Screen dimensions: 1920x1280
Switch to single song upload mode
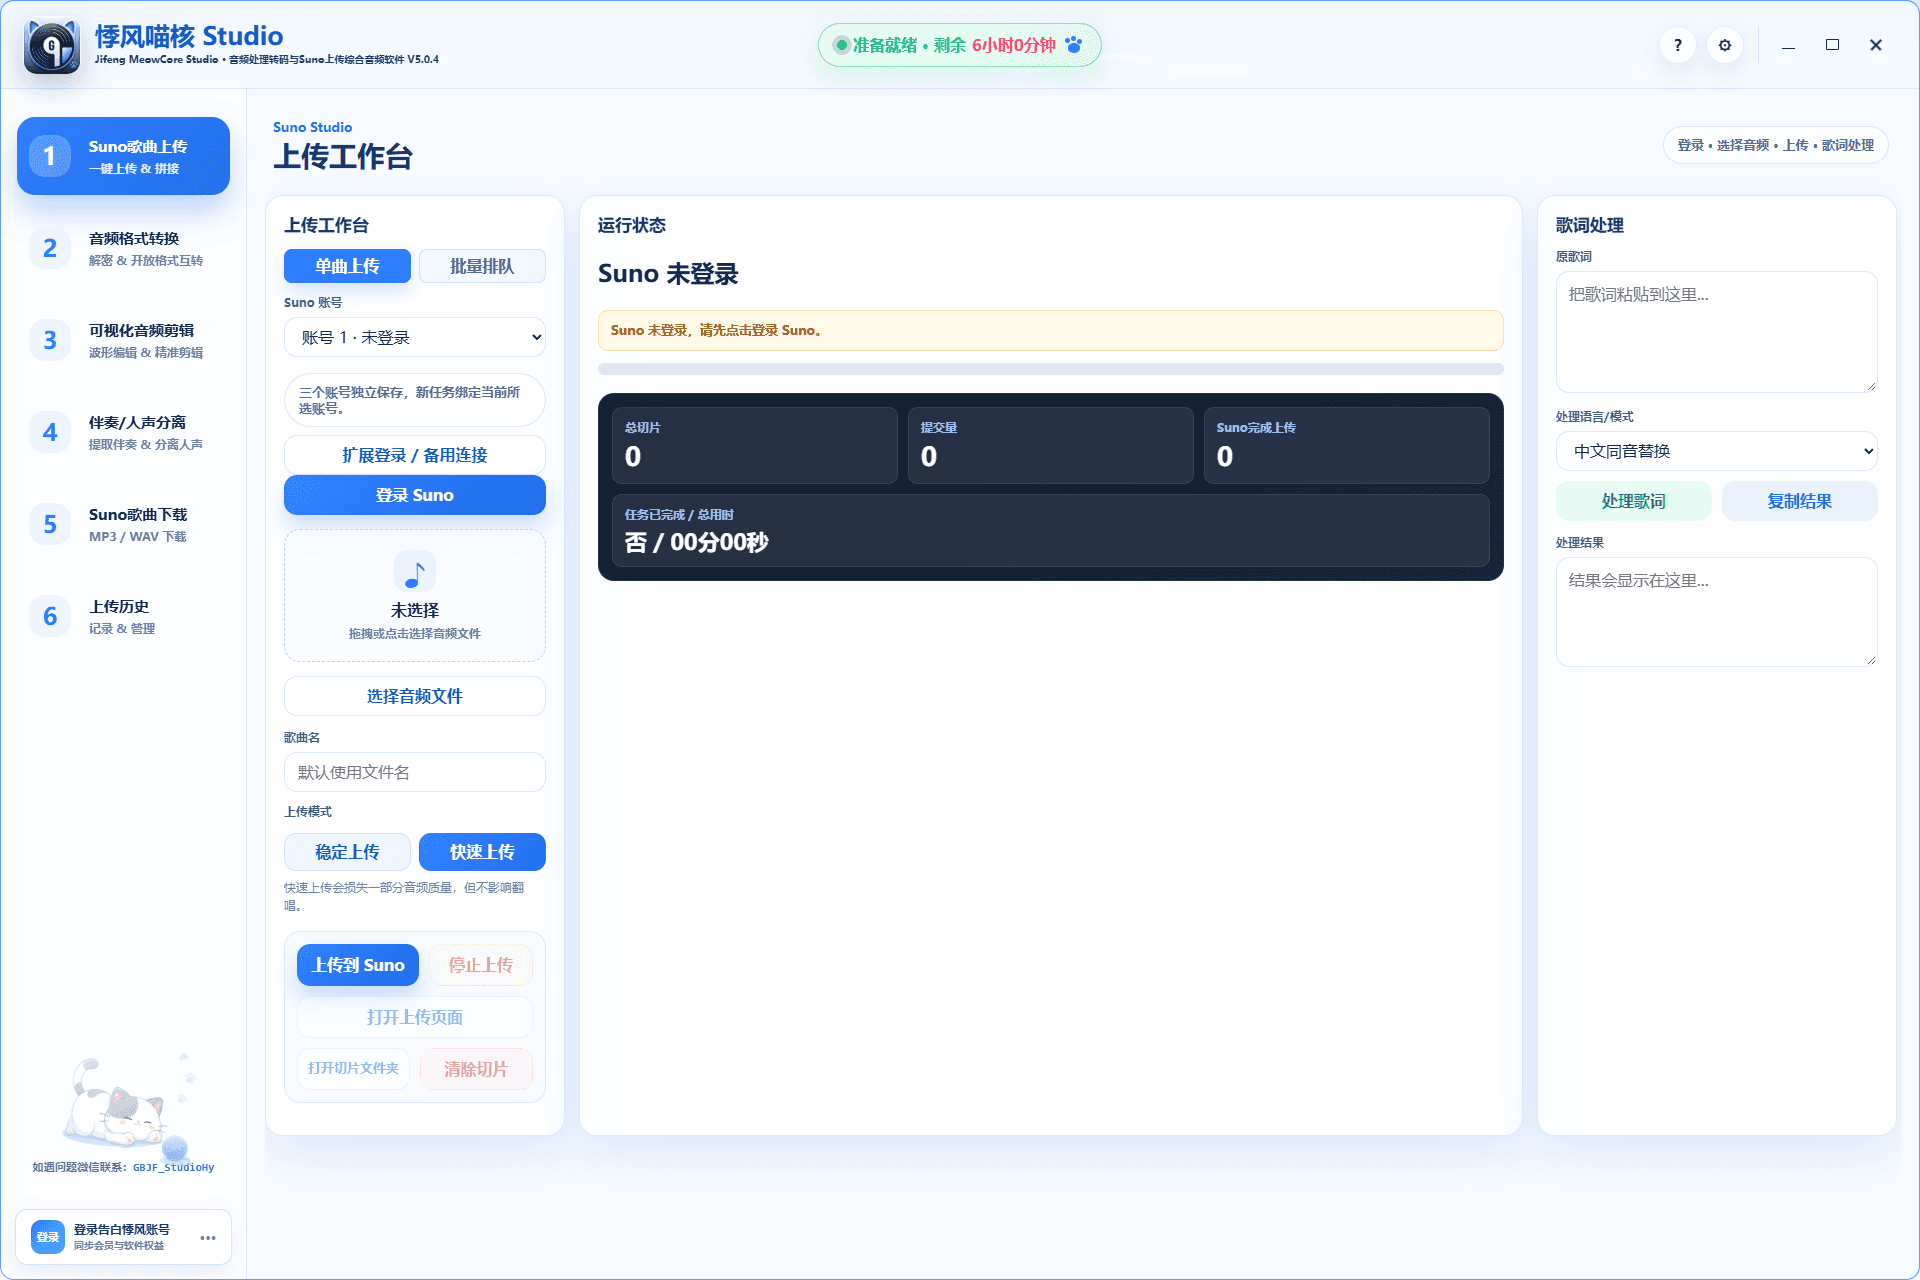pos(347,266)
